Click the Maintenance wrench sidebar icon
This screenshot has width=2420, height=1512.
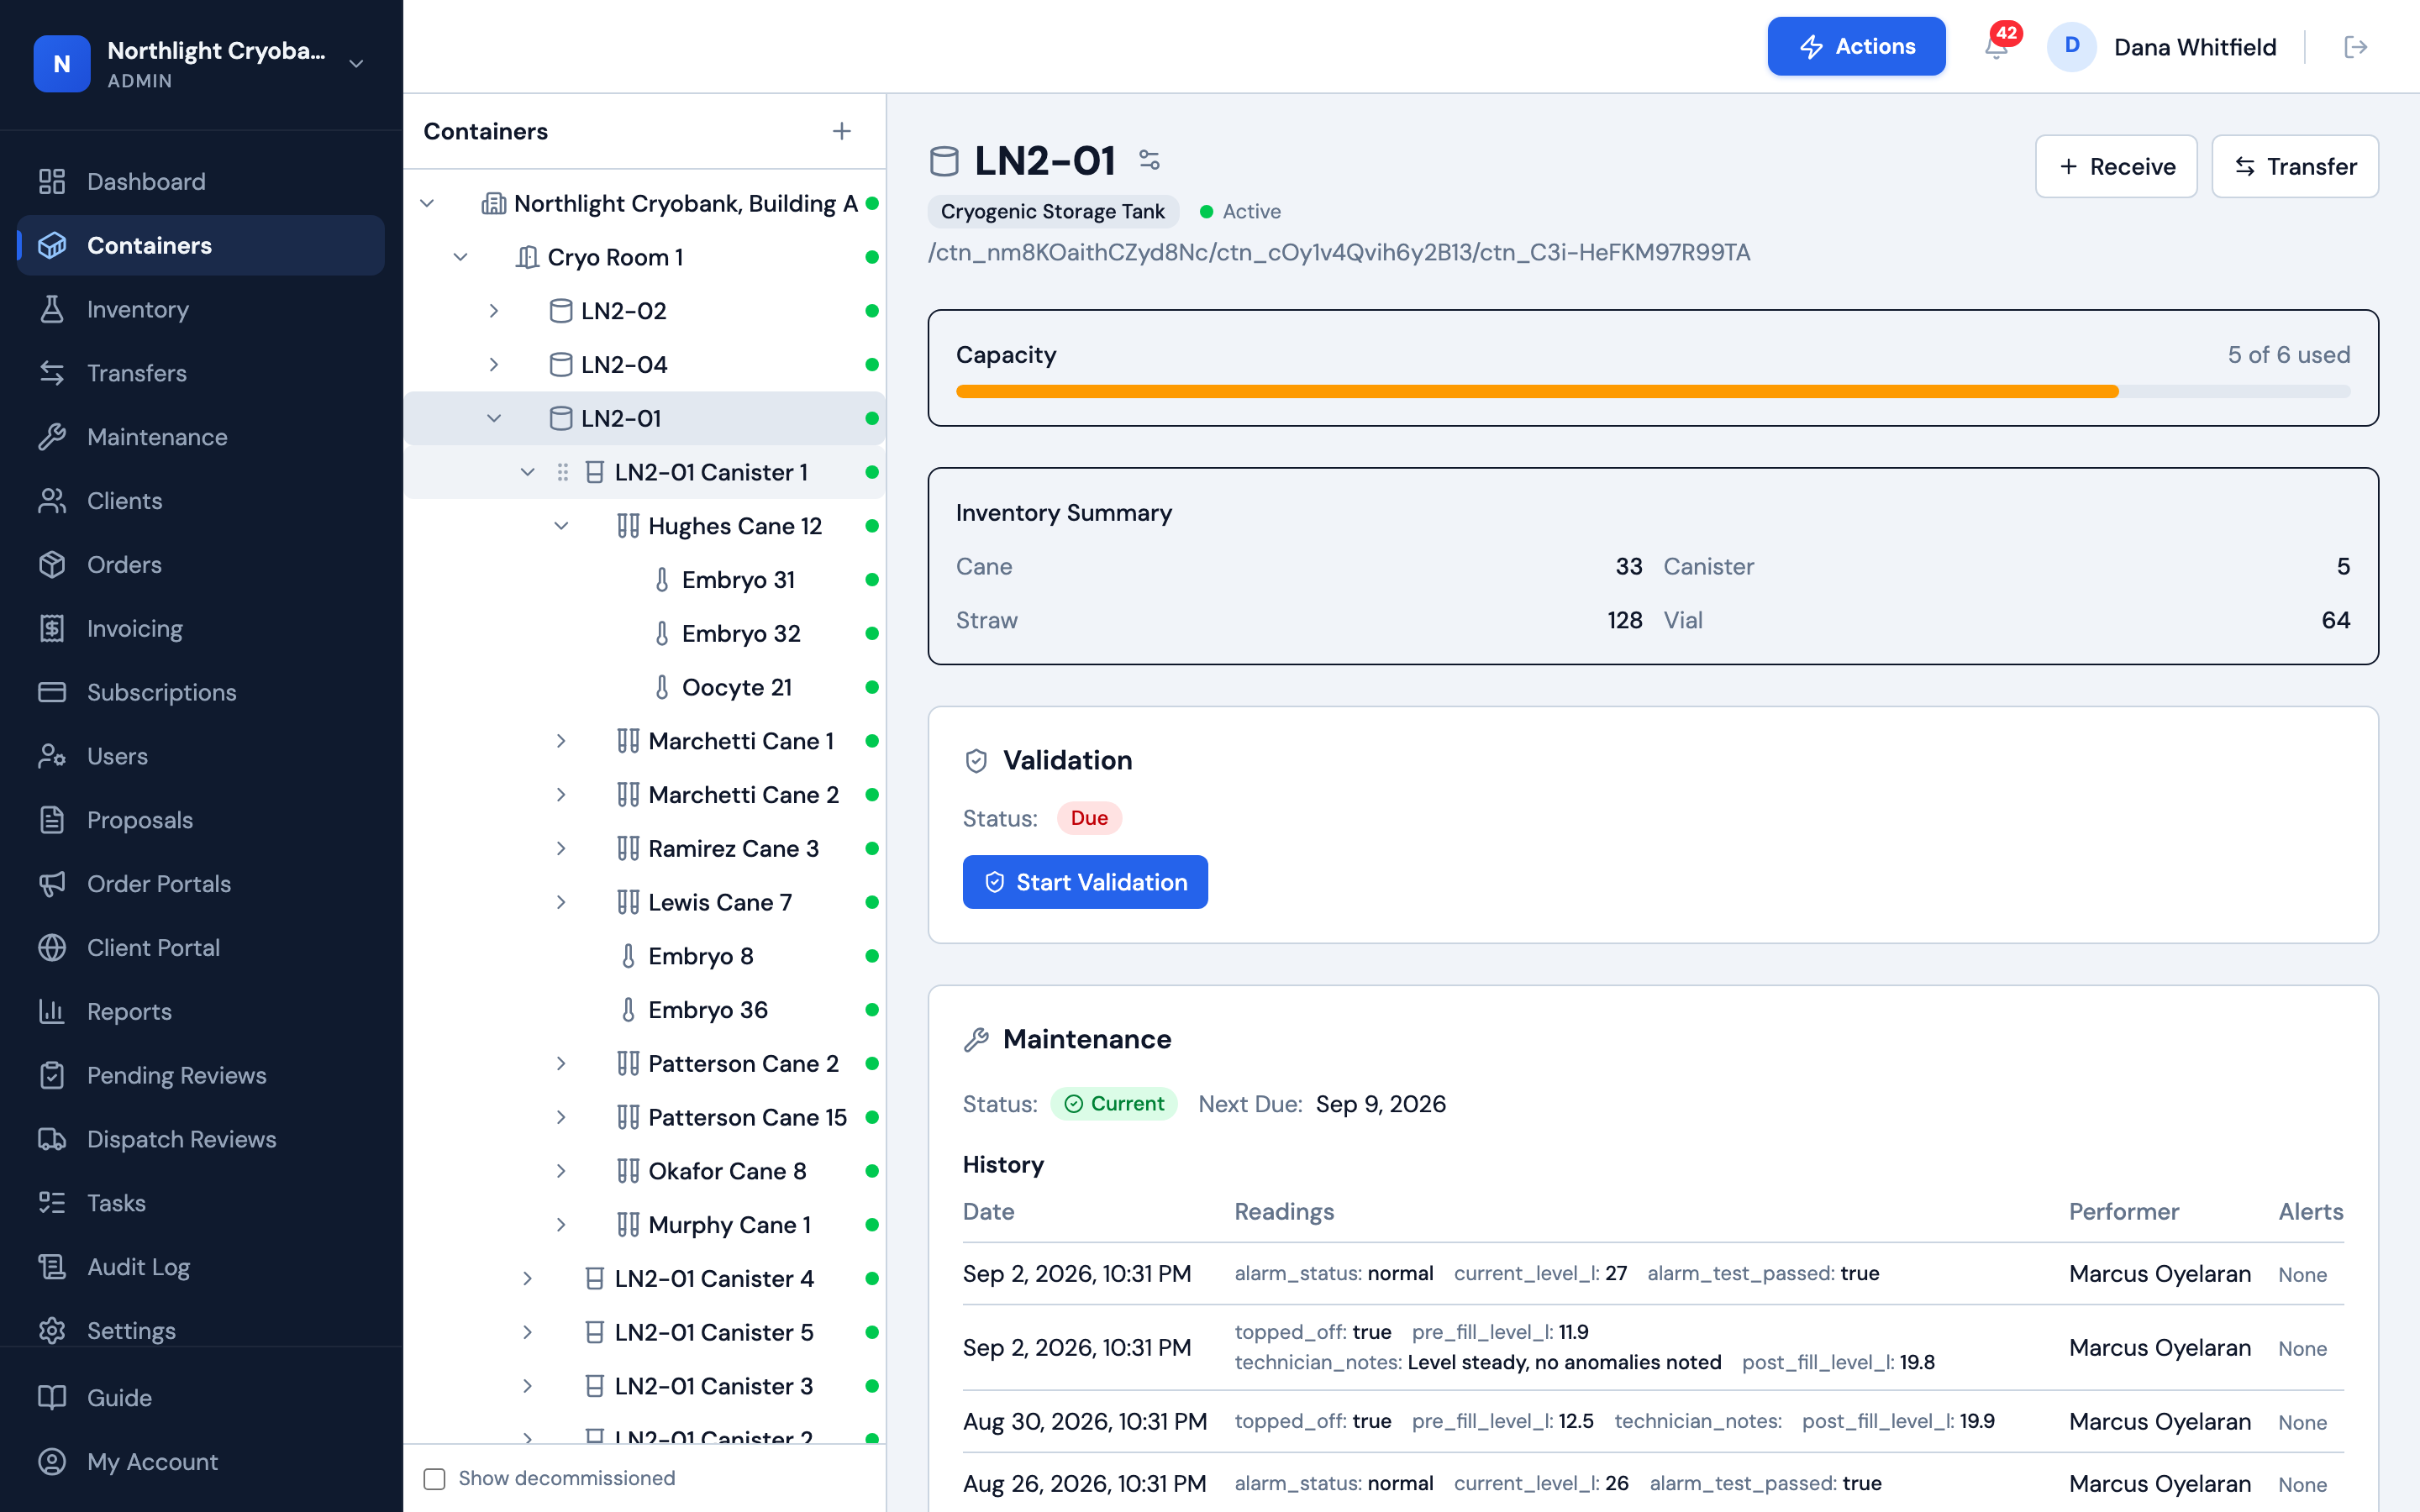(x=52, y=437)
